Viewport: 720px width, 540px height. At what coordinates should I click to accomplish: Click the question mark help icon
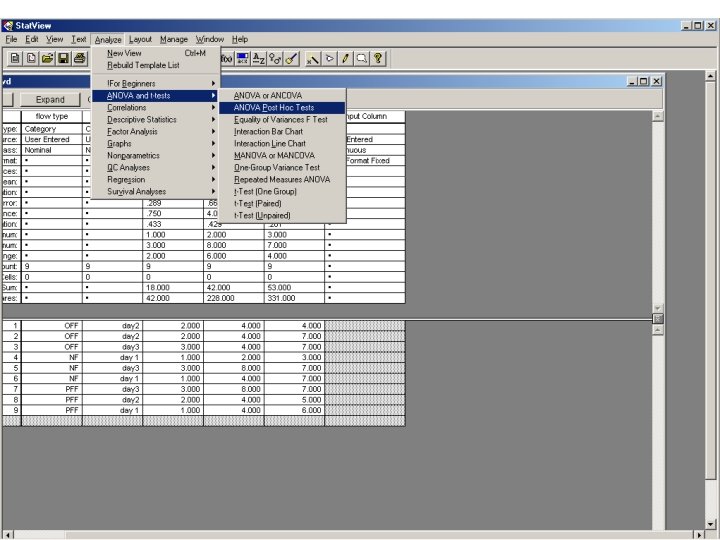coord(377,58)
